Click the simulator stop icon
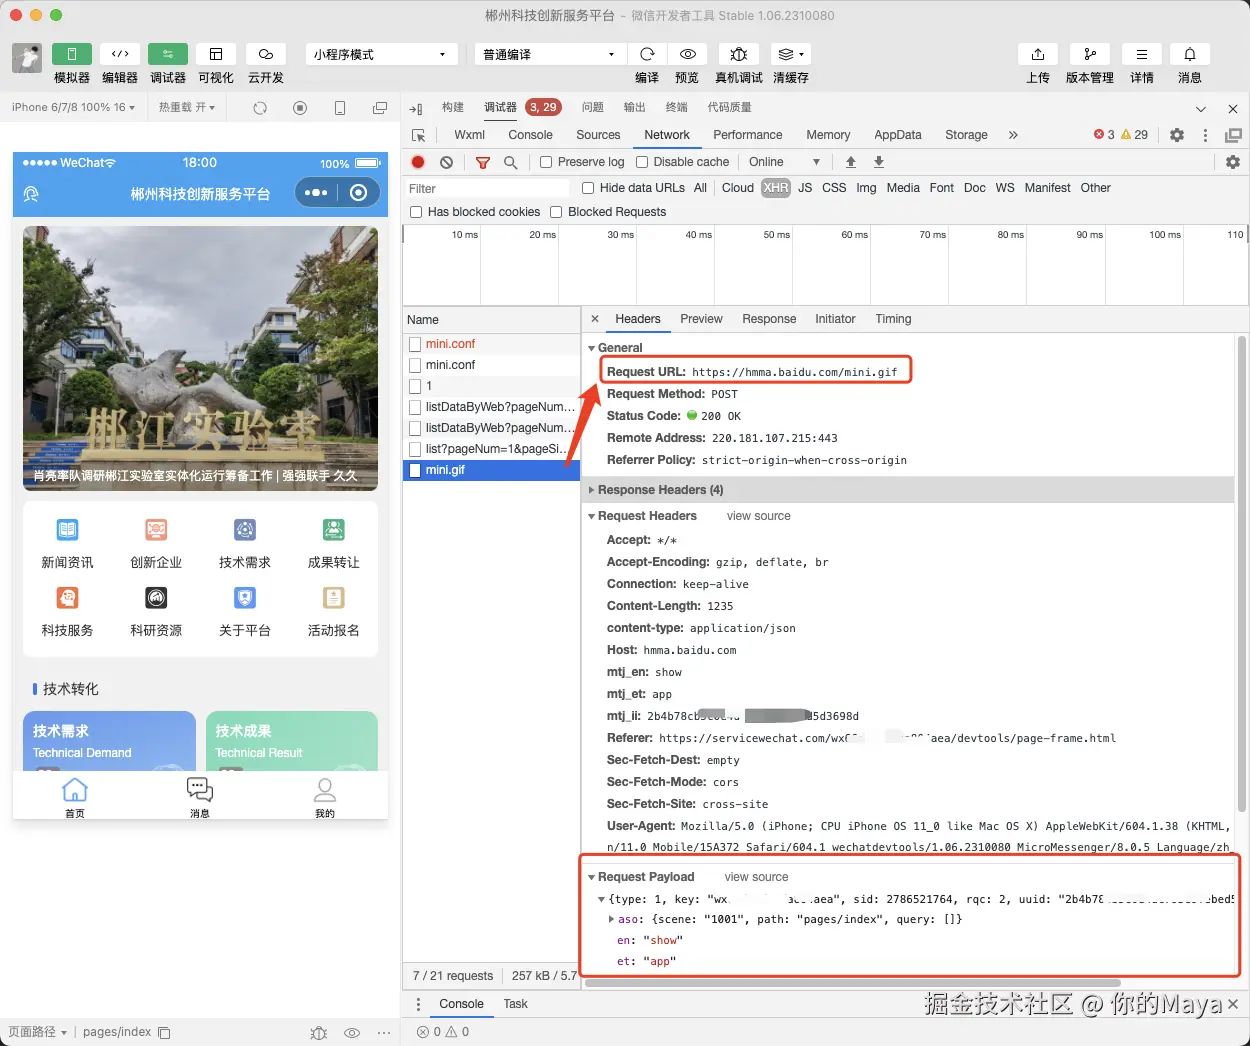This screenshot has width=1250, height=1046. pyautogui.click(x=300, y=108)
